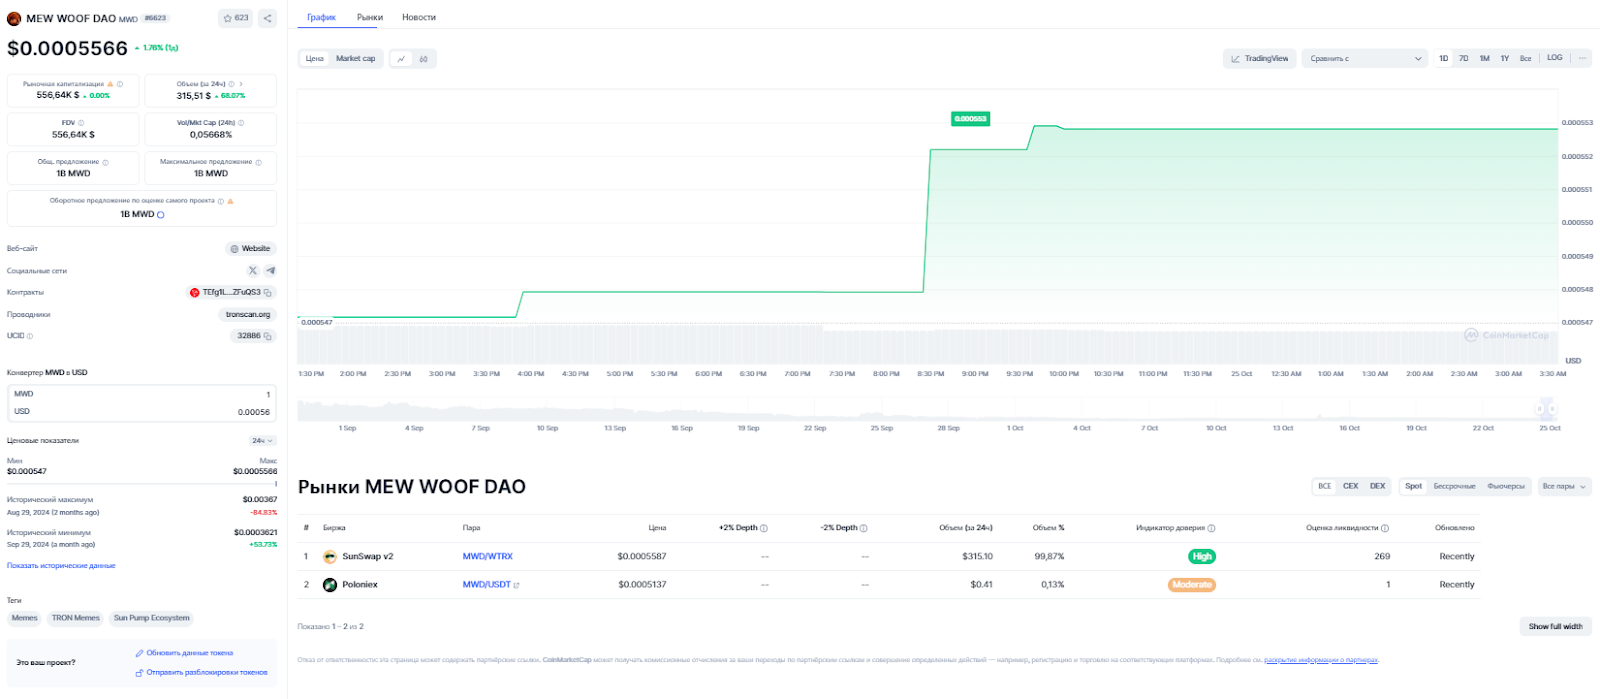Open the project Website button

pyautogui.click(x=251, y=249)
